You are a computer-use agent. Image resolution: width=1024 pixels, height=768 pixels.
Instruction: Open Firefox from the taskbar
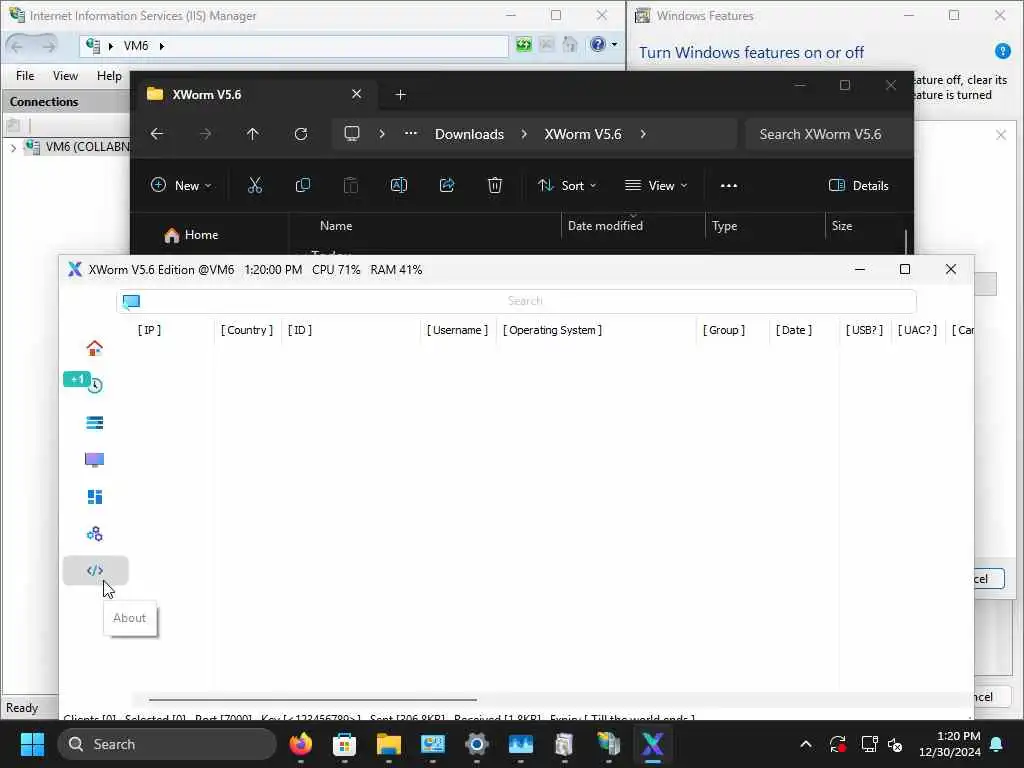(x=300, y=744)
